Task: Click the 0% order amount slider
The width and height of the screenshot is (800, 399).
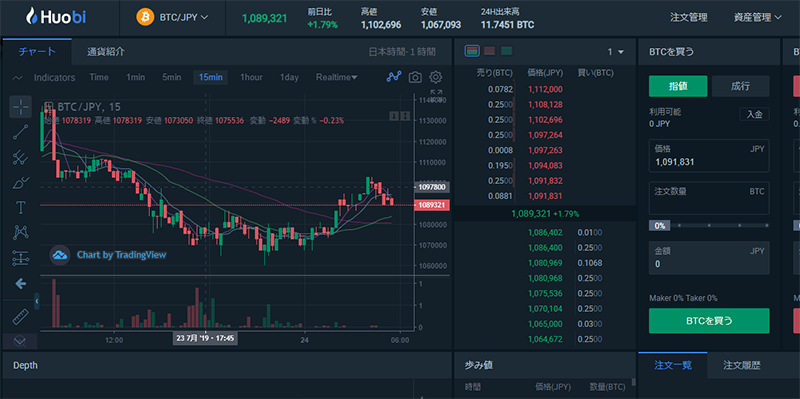Action: [x=659, y=226]
